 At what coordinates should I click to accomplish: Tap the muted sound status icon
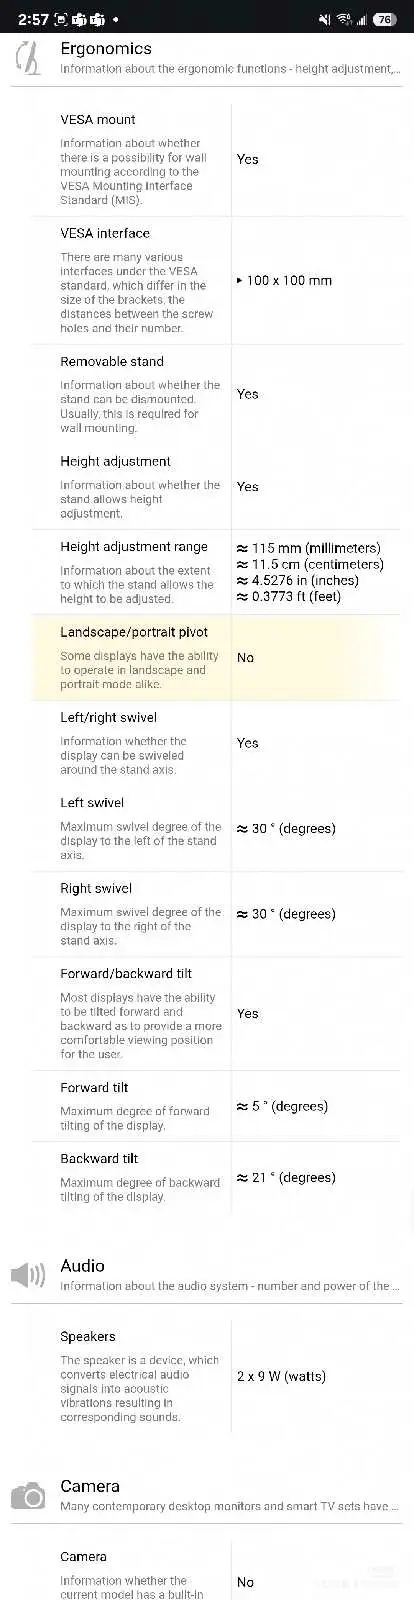coord(324,19)
